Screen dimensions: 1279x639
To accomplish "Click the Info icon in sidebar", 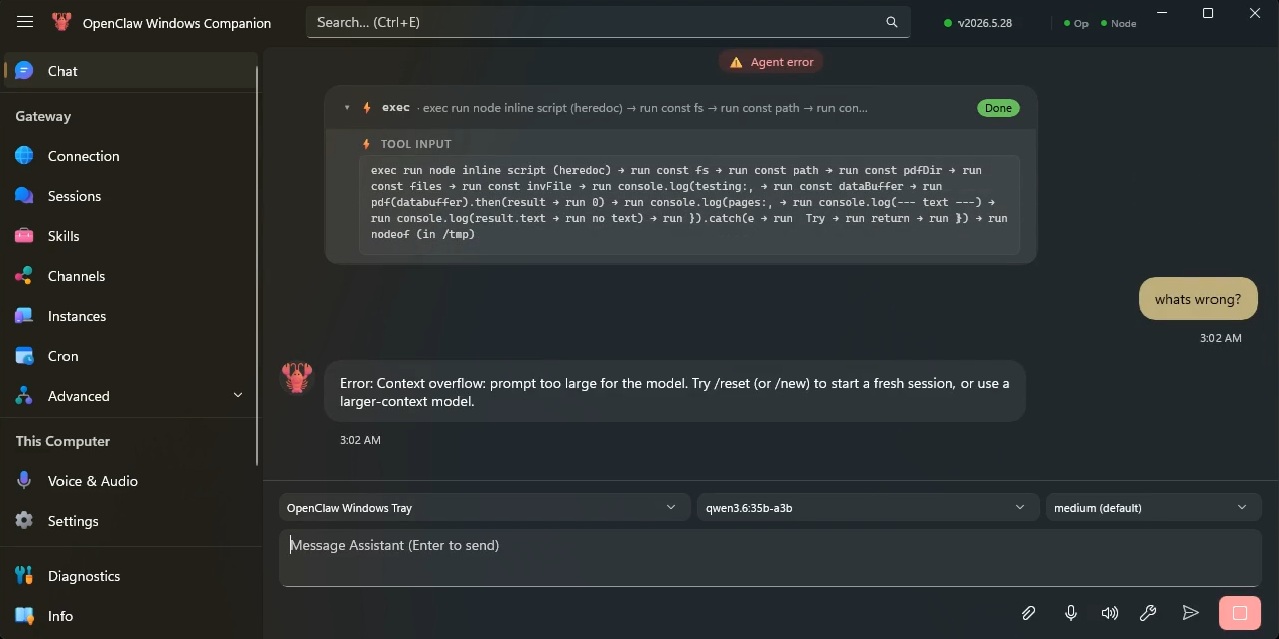I will (24, 616).
